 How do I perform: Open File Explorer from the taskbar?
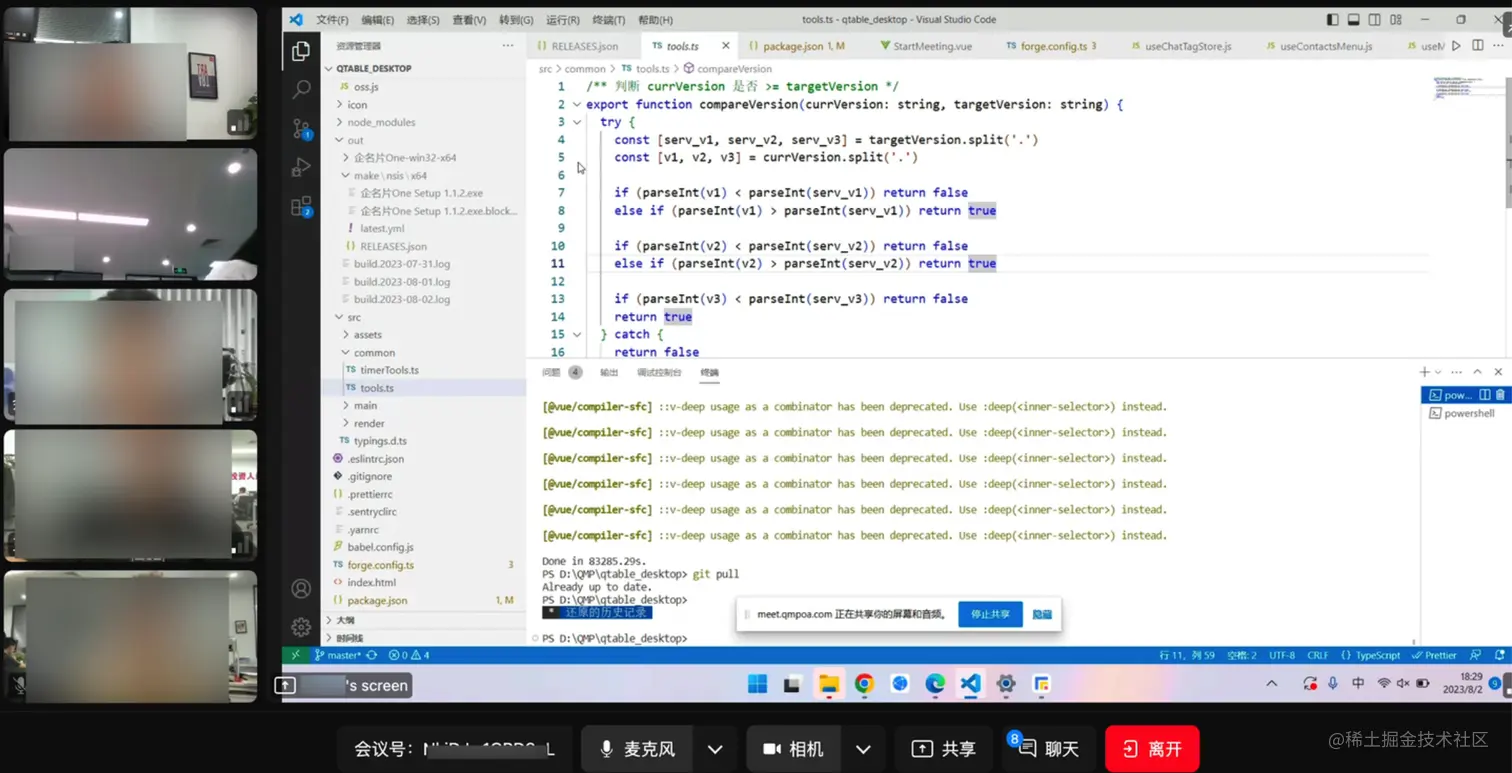coord(829,684)
